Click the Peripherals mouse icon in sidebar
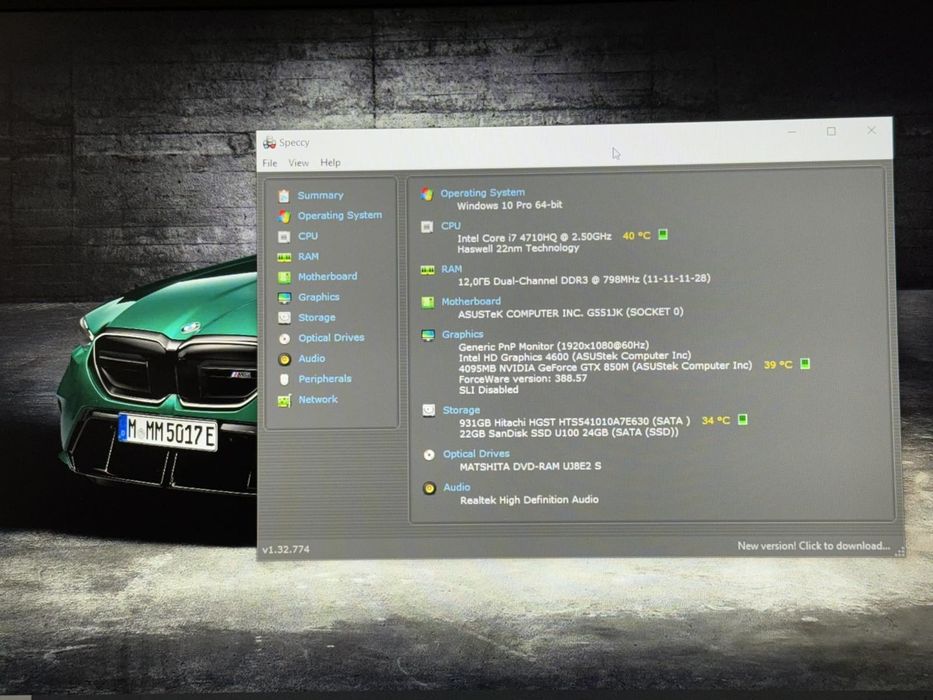Viewport: 933px width, 700px height. click(x=284, y=379)
